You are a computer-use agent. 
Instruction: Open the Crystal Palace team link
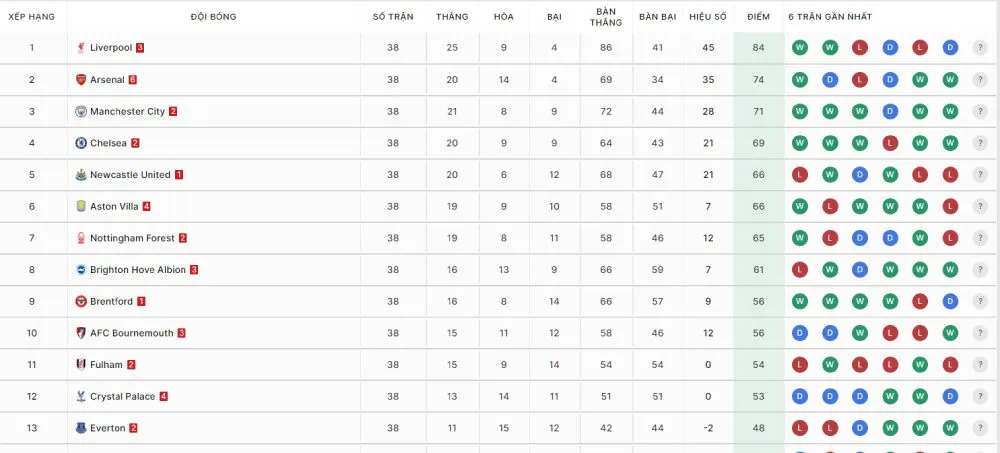(x=122, y=397)
